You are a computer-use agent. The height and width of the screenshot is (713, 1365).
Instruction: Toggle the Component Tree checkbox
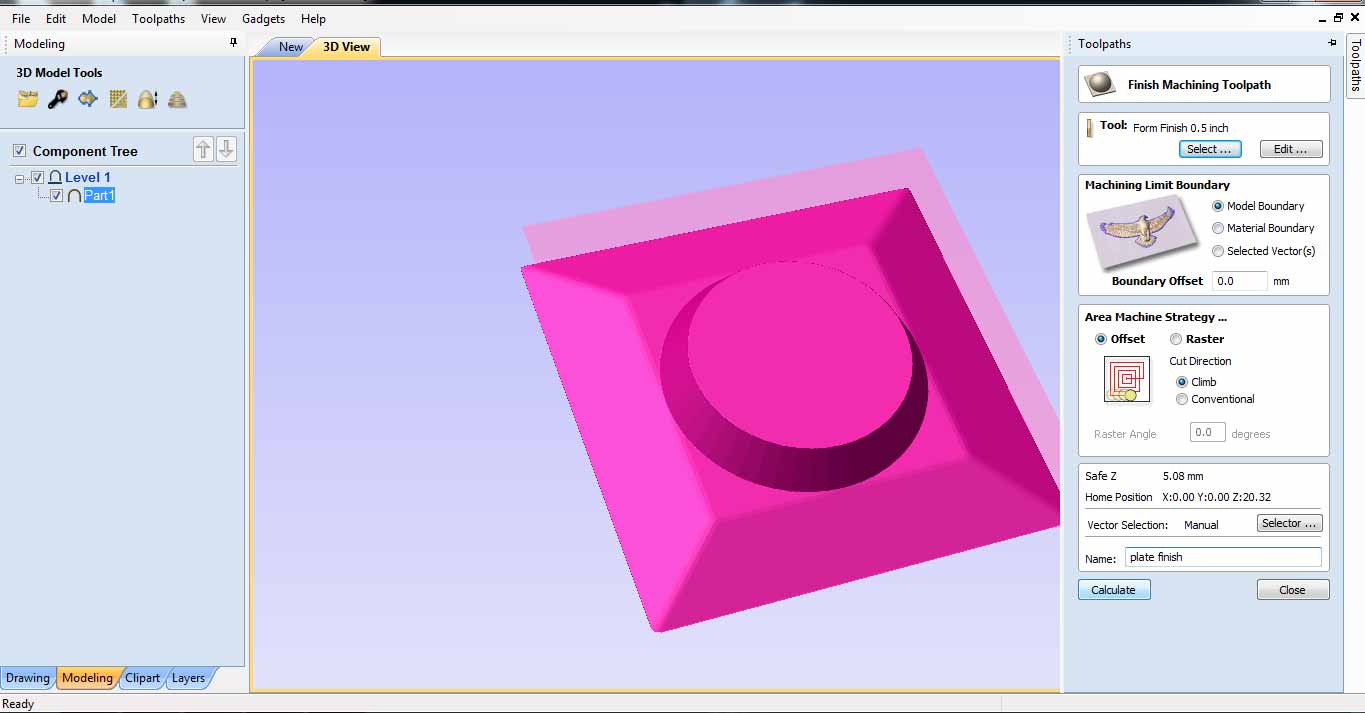[19, 151]
